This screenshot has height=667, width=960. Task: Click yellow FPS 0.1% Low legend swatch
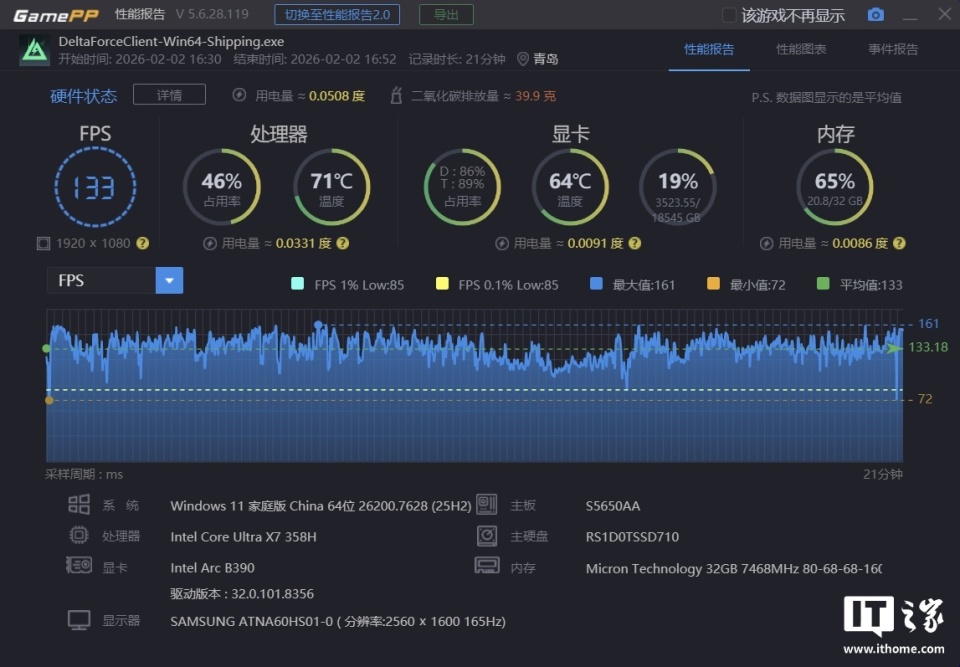(x=442, y=284)
